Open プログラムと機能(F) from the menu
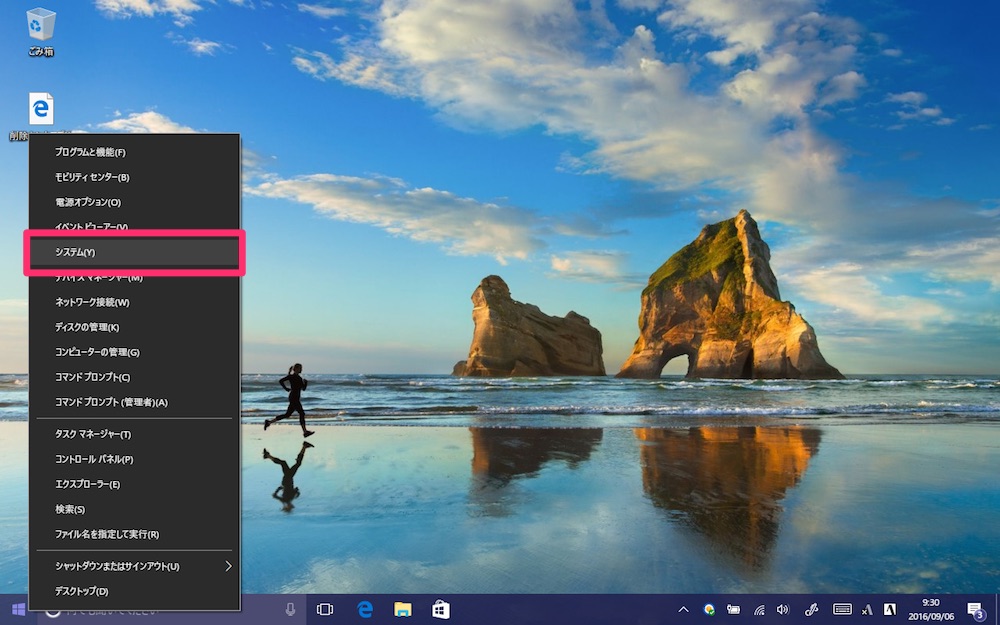The height and width of the screenshot is (625, 1000). (135, 152)
